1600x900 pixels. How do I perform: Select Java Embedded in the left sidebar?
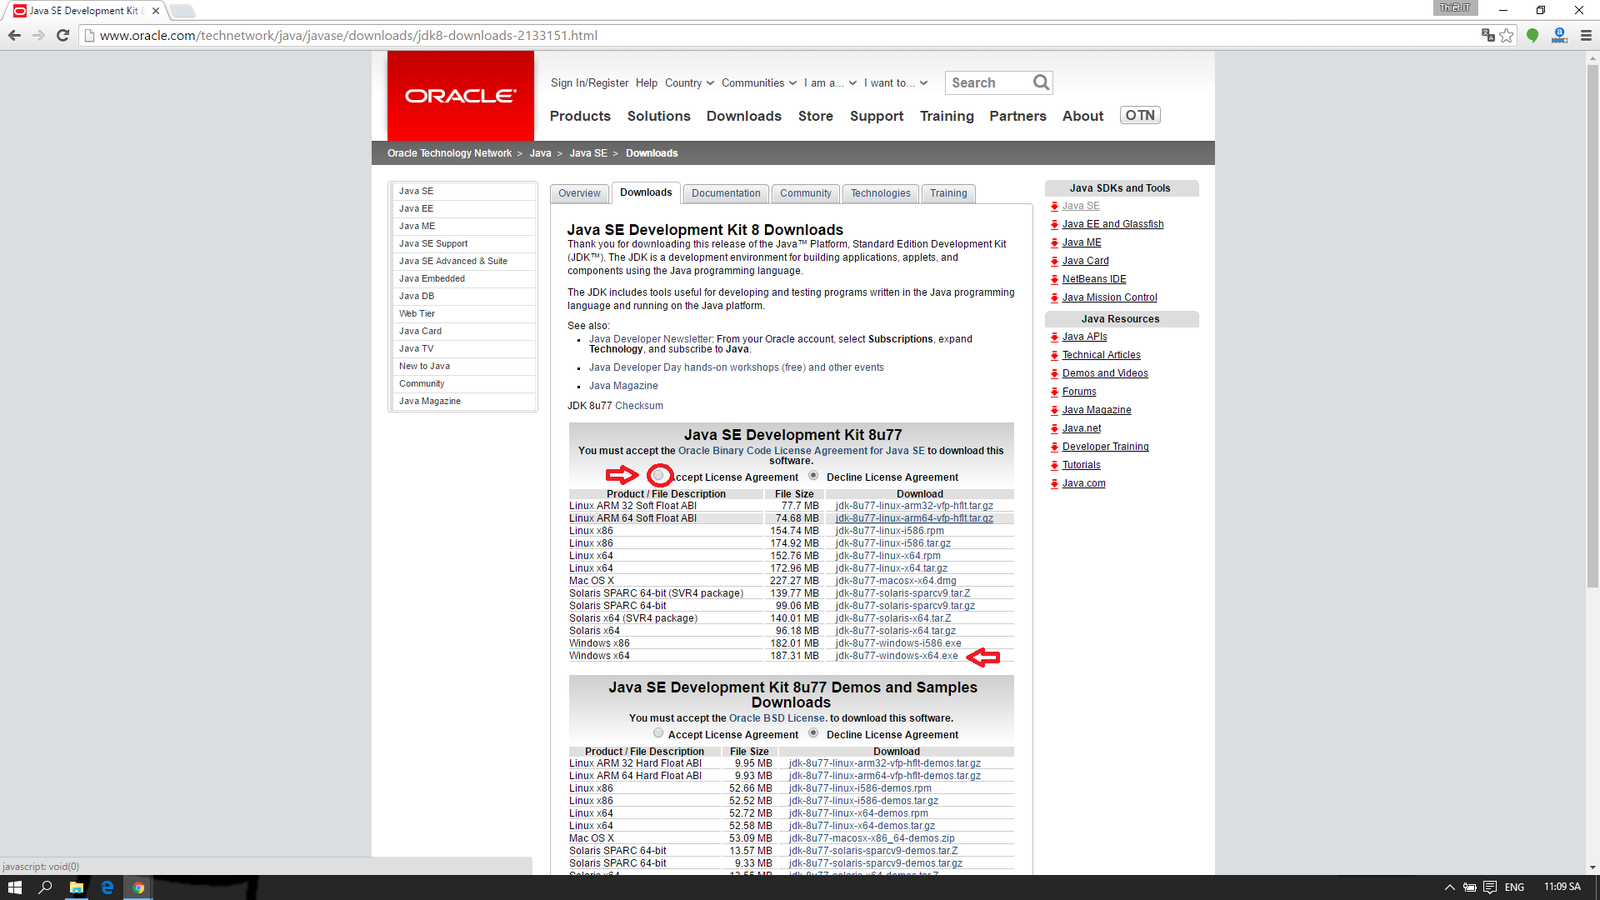[465, 279]
